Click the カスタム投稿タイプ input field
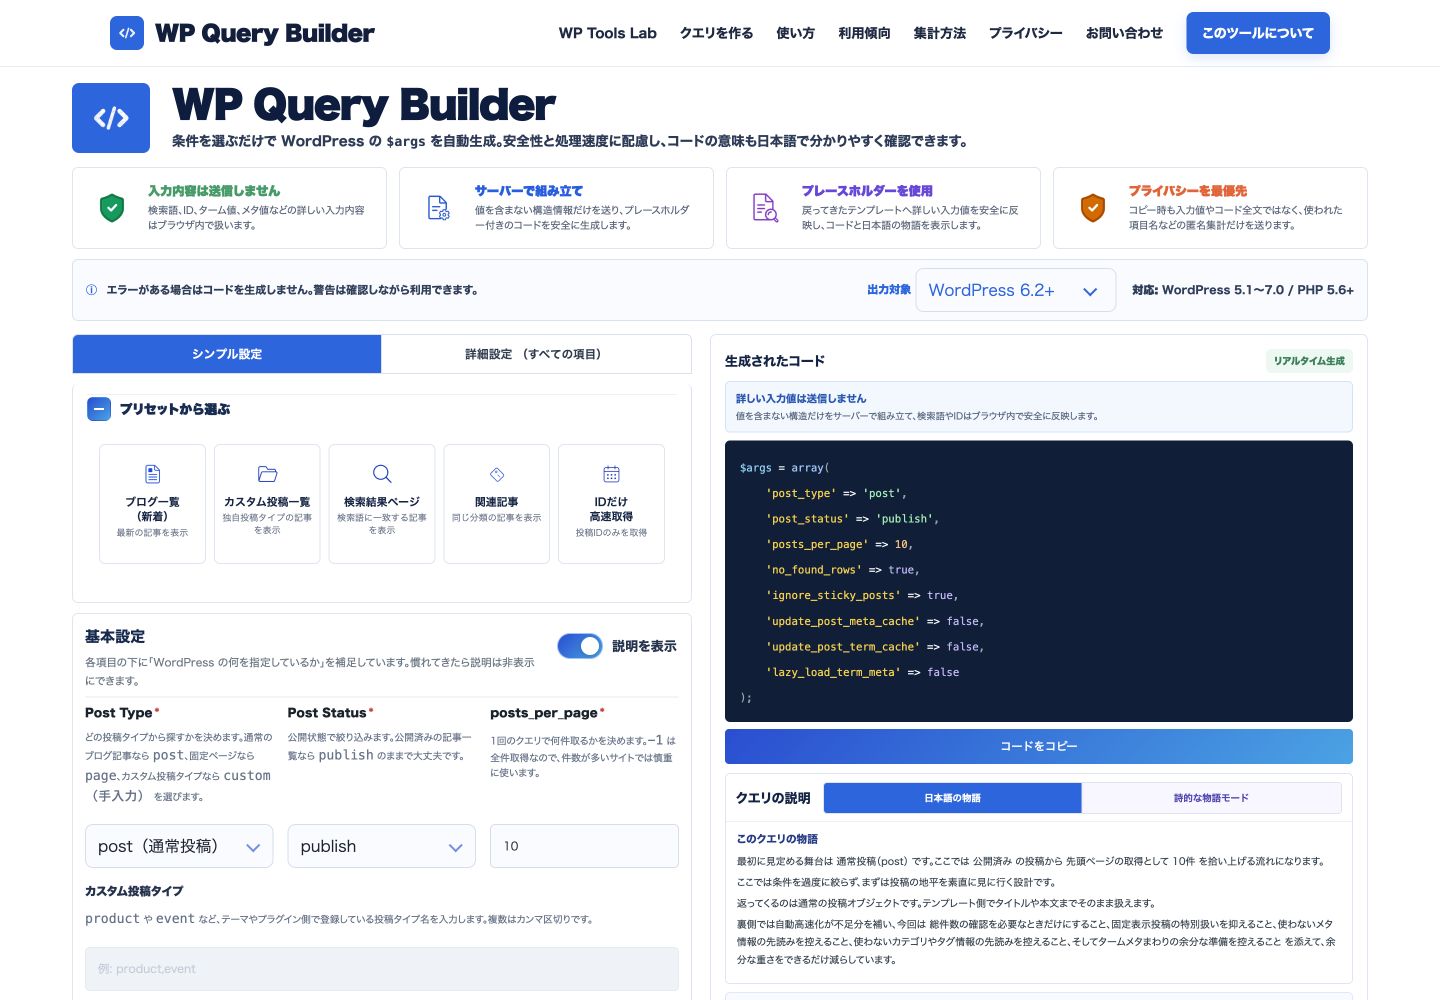This screenshot has height=1000, width=1440. tap(382, 969)
